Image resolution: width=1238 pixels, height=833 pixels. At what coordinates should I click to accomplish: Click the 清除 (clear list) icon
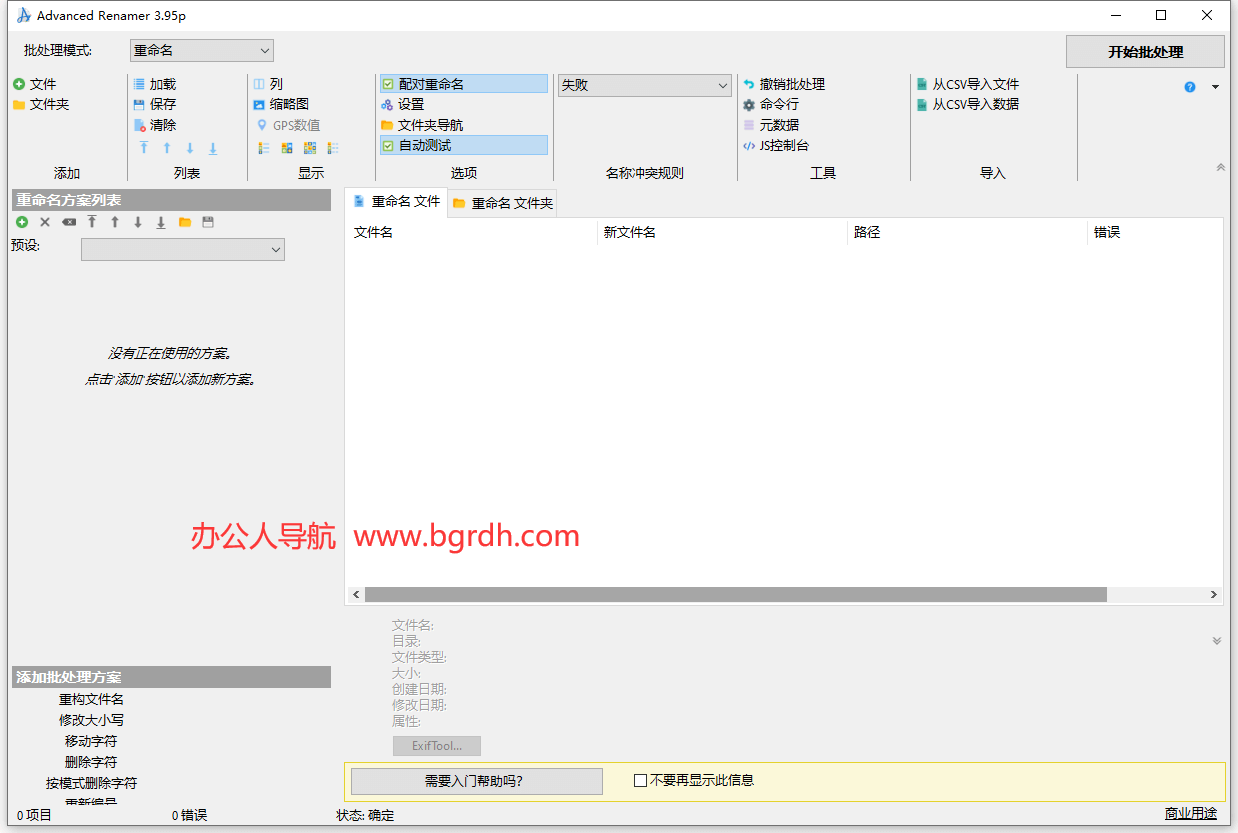[x=140, y=126]
